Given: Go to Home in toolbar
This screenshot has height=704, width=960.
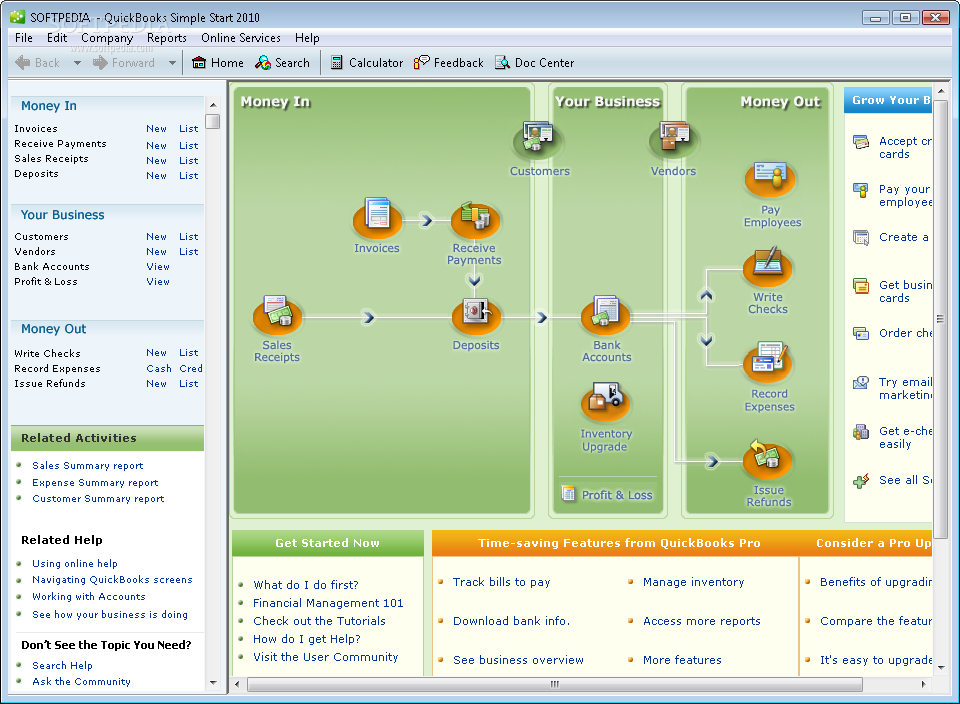Looking at the screenshot, I should point(218,62).
